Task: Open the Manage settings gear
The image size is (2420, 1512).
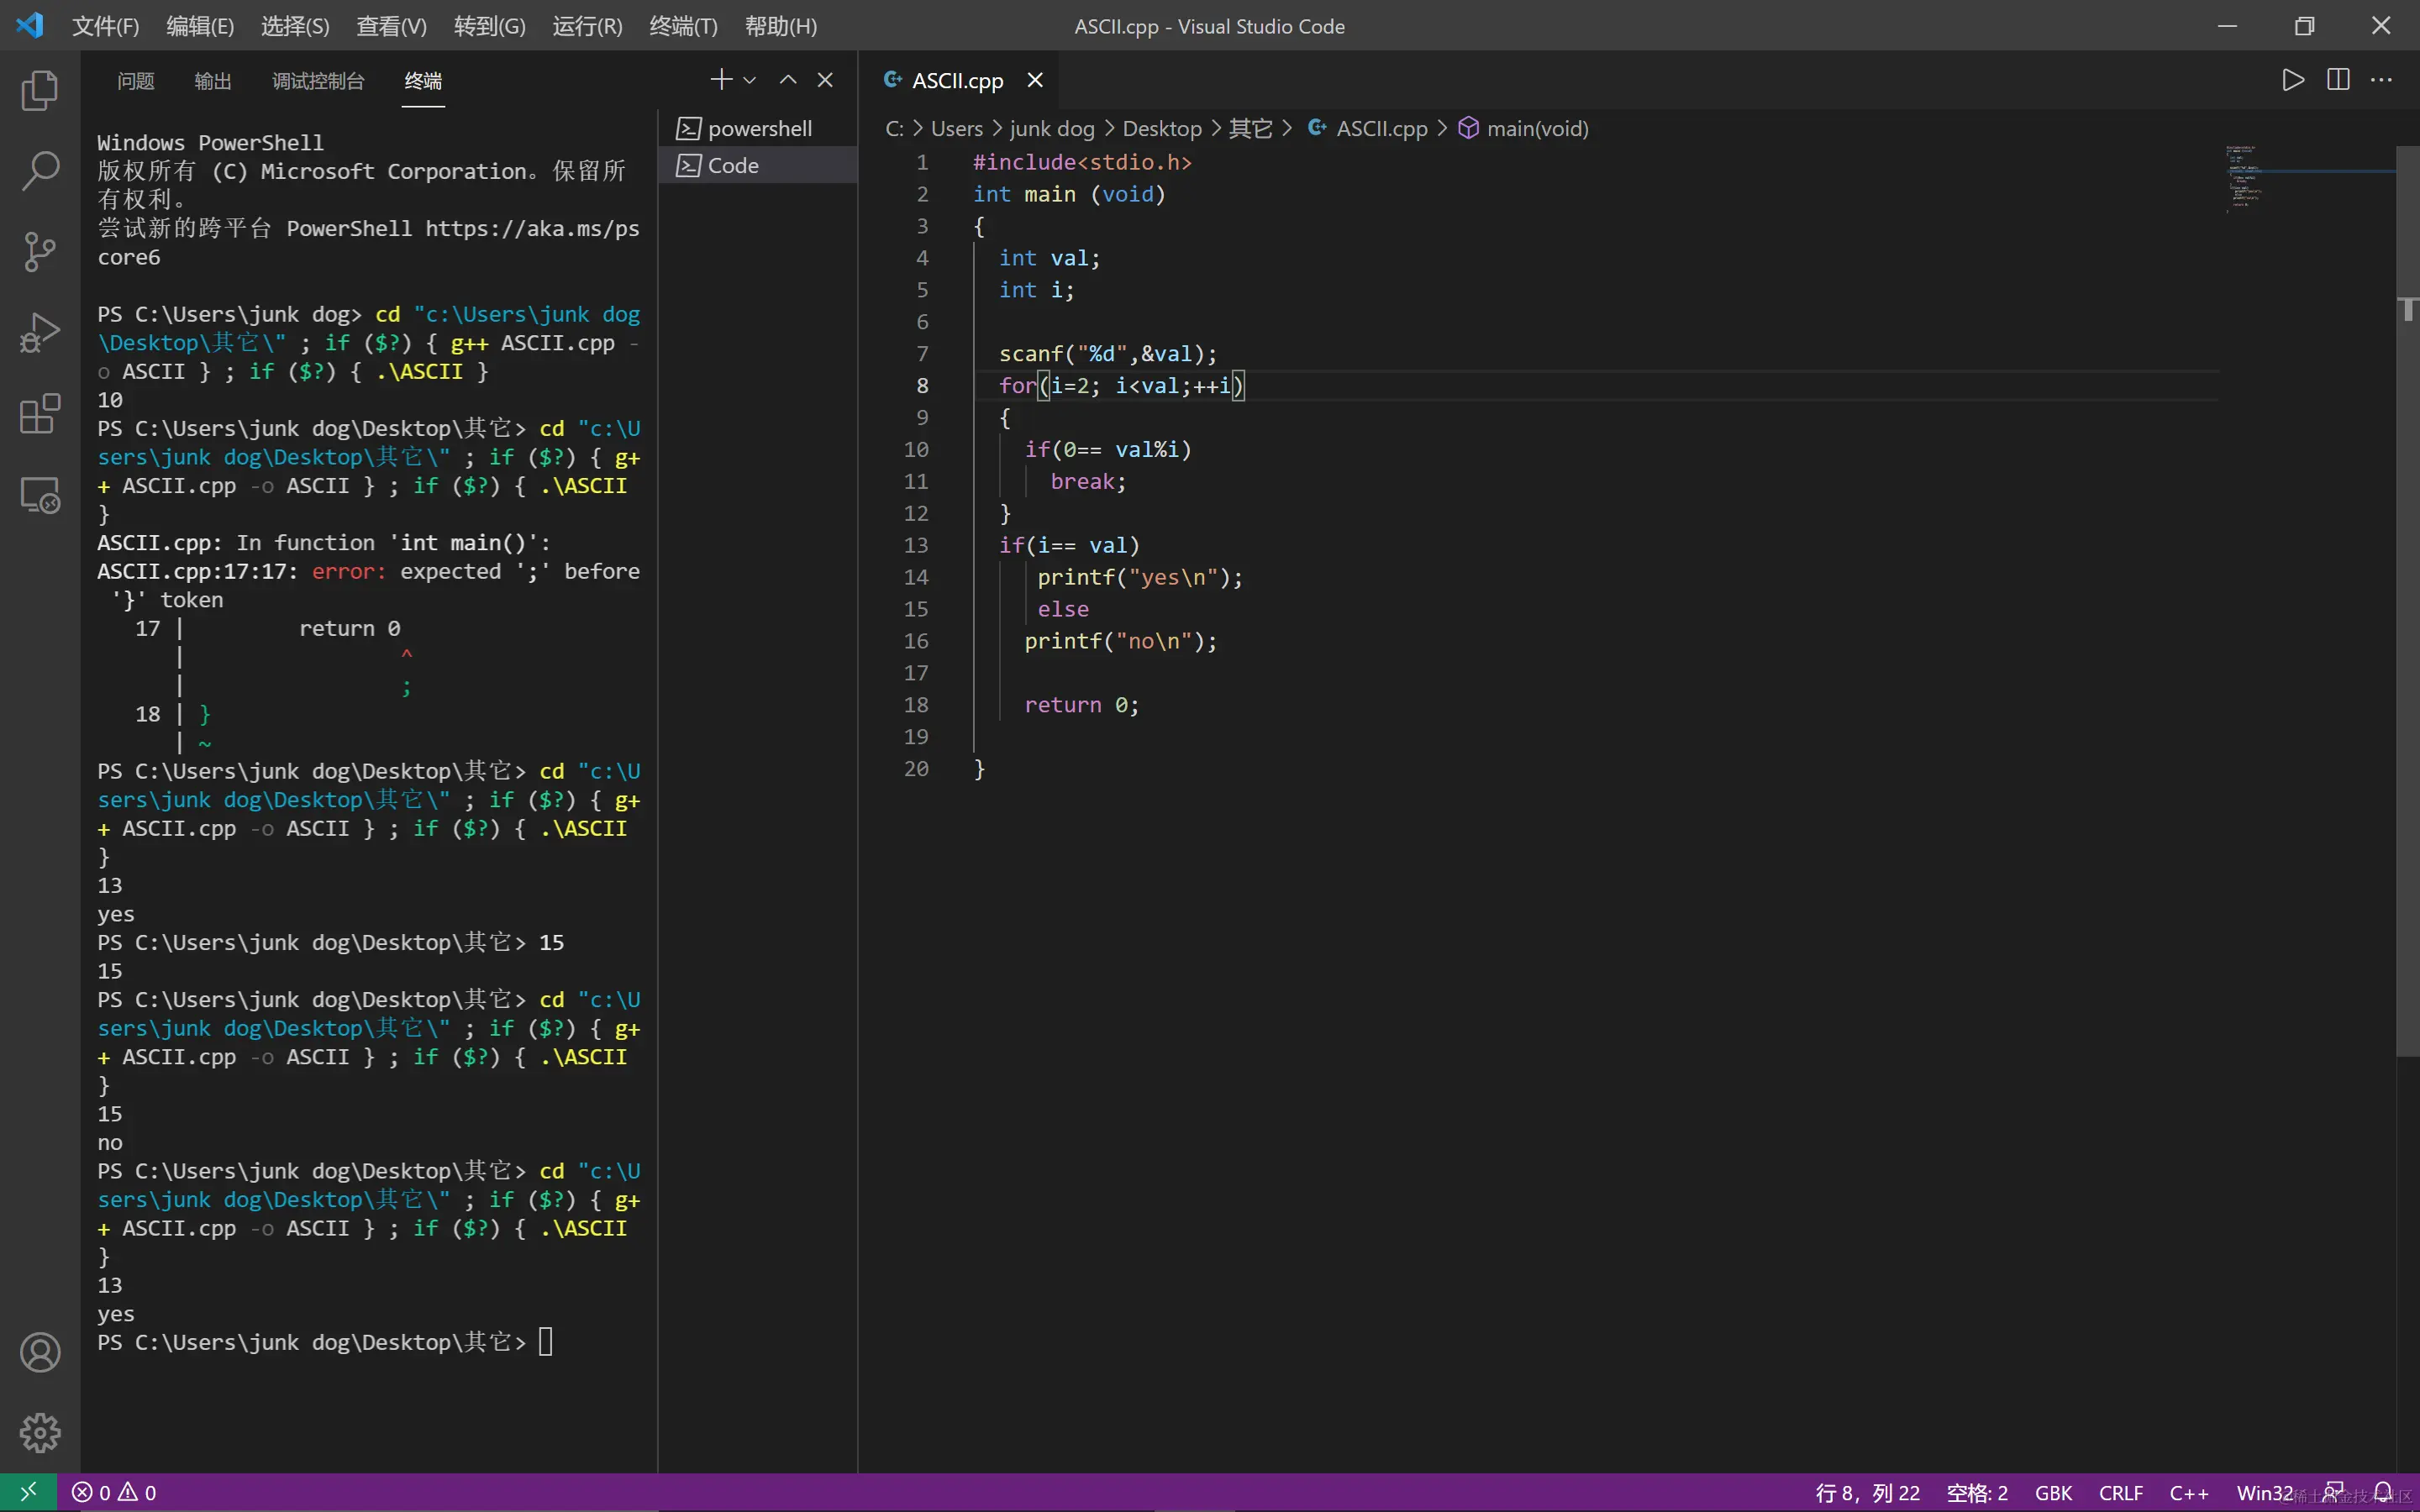Action: [40, 1432]
